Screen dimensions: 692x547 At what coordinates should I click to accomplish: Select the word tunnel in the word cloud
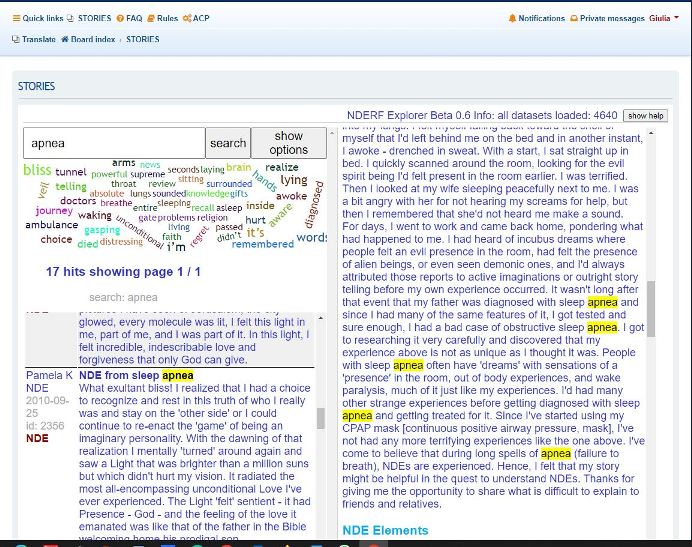pyautogui.click(x=71, y=172)
